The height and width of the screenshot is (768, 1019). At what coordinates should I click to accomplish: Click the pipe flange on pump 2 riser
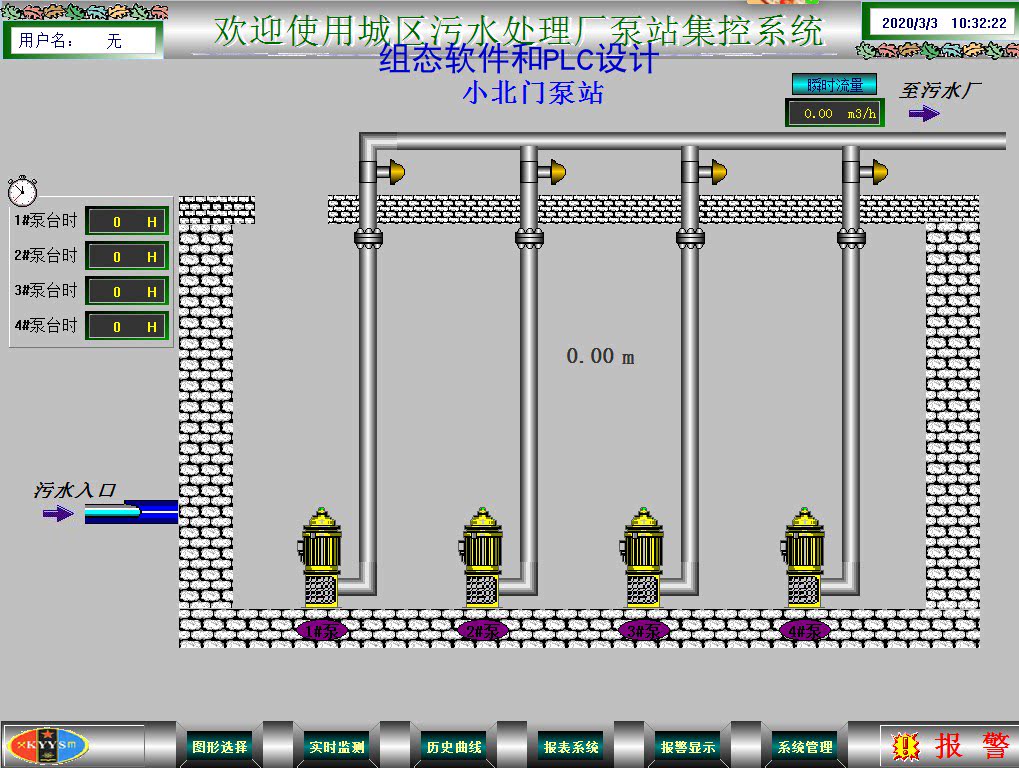click(529, 238)
